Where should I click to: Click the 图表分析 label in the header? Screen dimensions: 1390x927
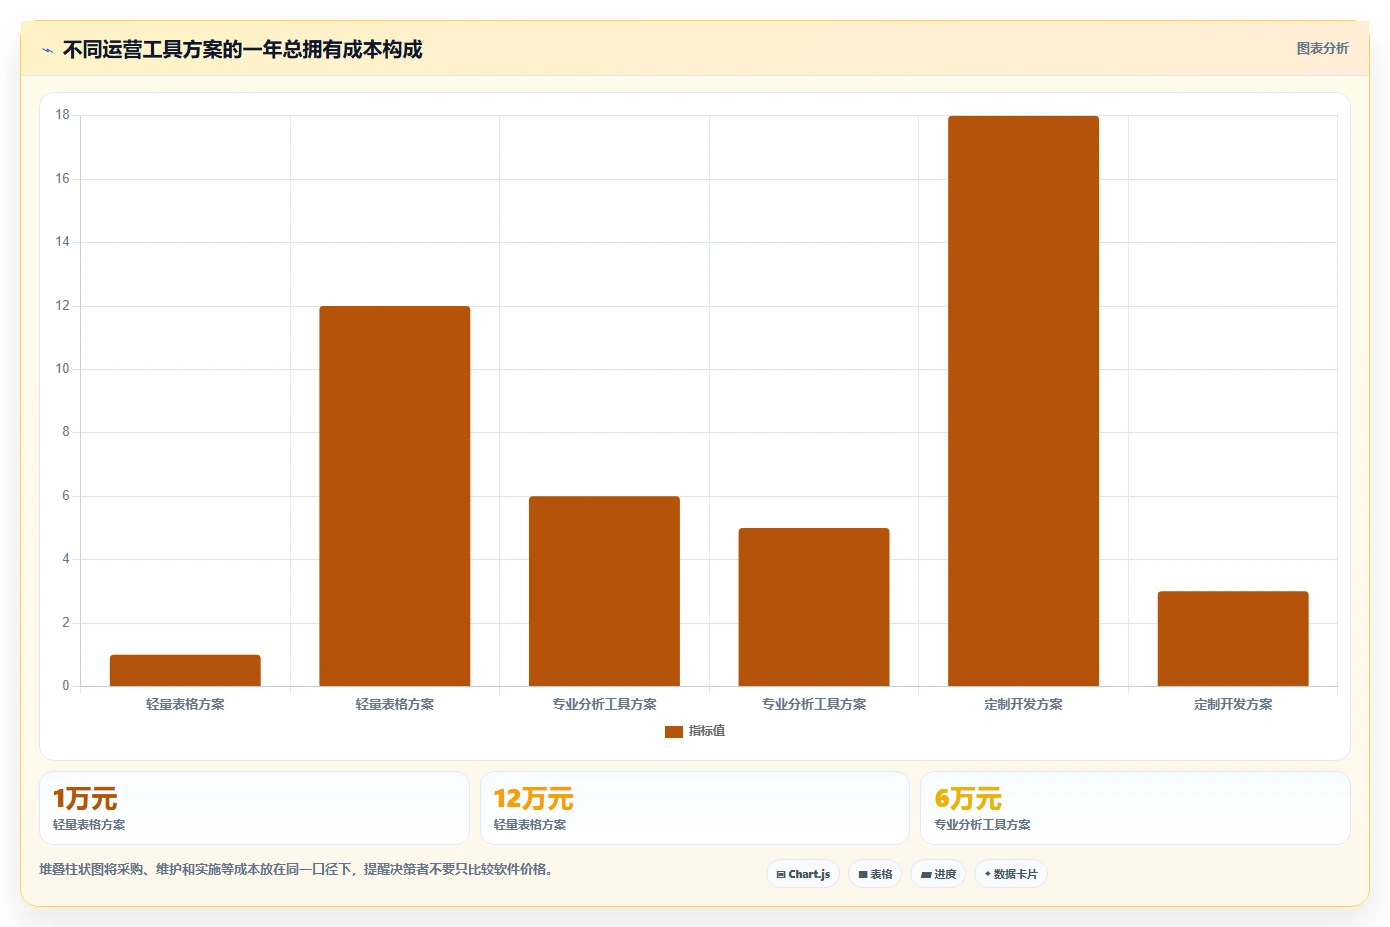(1322, 48)
